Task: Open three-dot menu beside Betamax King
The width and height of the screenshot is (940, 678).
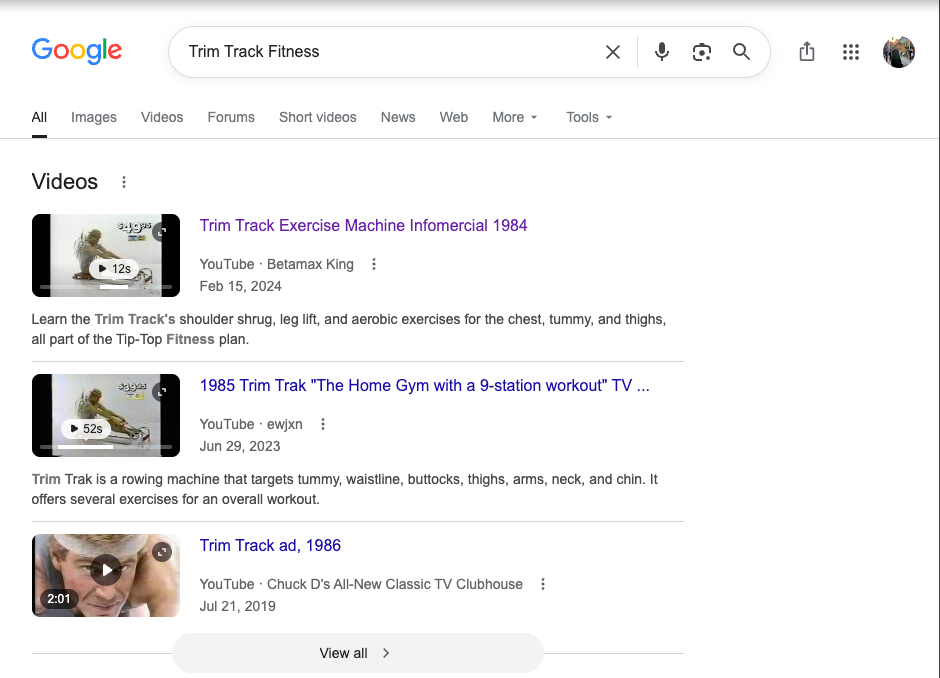Action: 374,264
